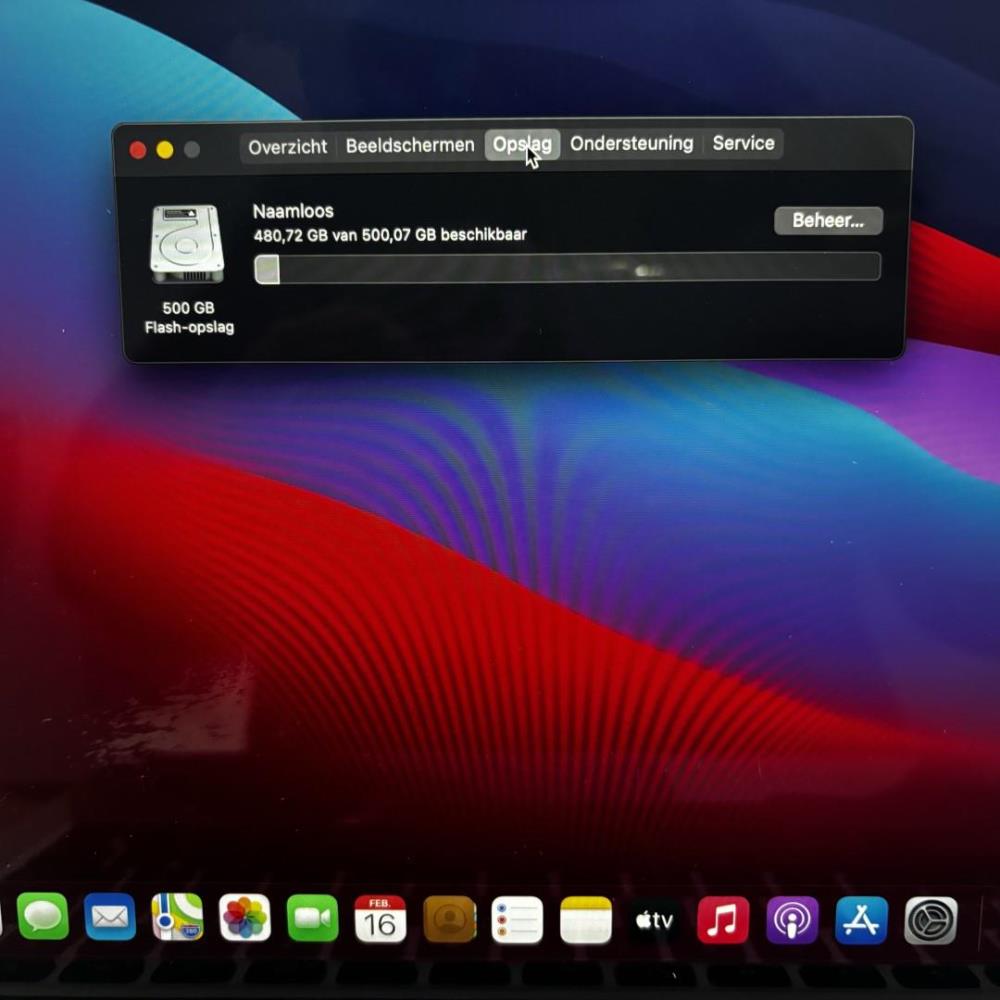Click the Beheer... button
Viewport: 1000px width, 1000px height.
[828, 221]
